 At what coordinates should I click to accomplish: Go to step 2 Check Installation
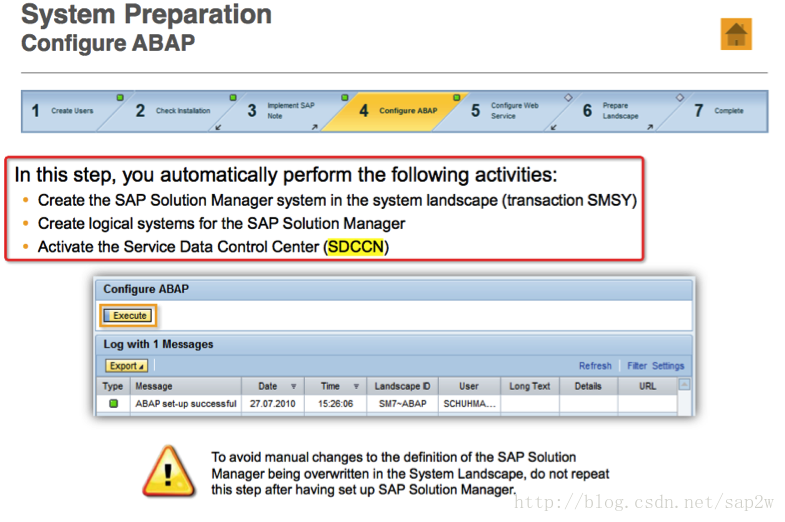173,111
